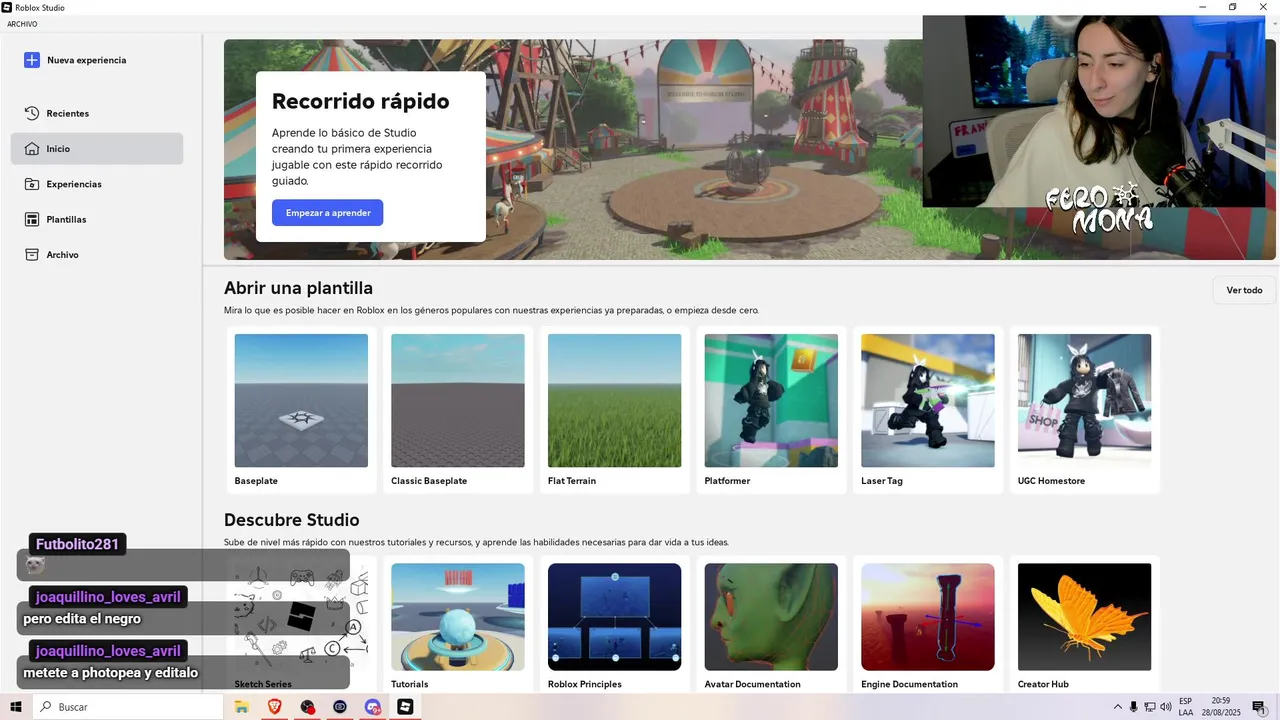Open the Classic Baseplate template
The image size is (1280, 720).
(458, 410)
